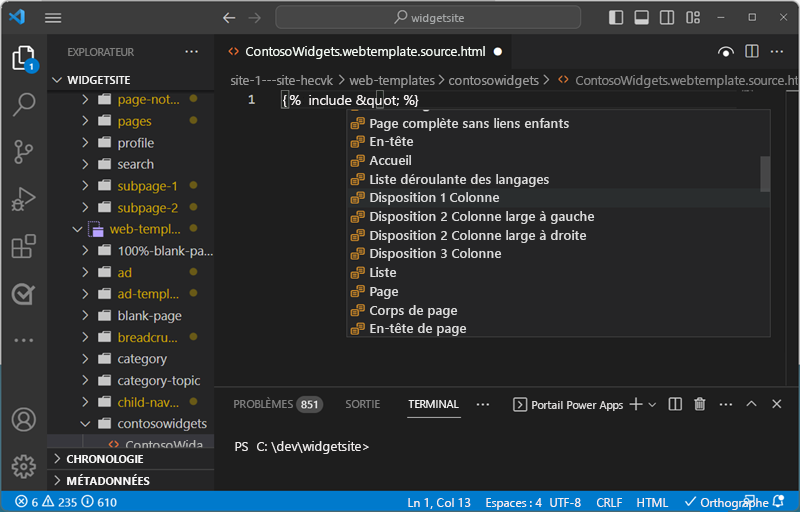Open the Manage settings gear
Screen dimensions: 800x512
[x=23, y=466]
